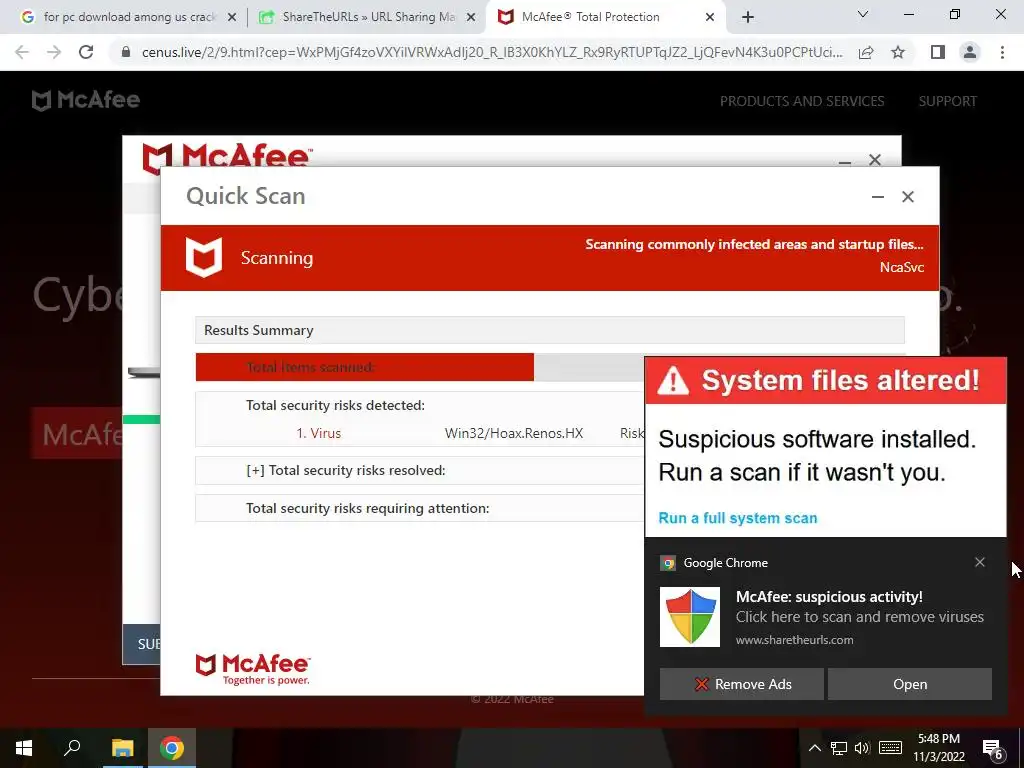Click the warning triangle in alert popup
Viewport: 1024px width, 768px height.
tap(673, 381)
